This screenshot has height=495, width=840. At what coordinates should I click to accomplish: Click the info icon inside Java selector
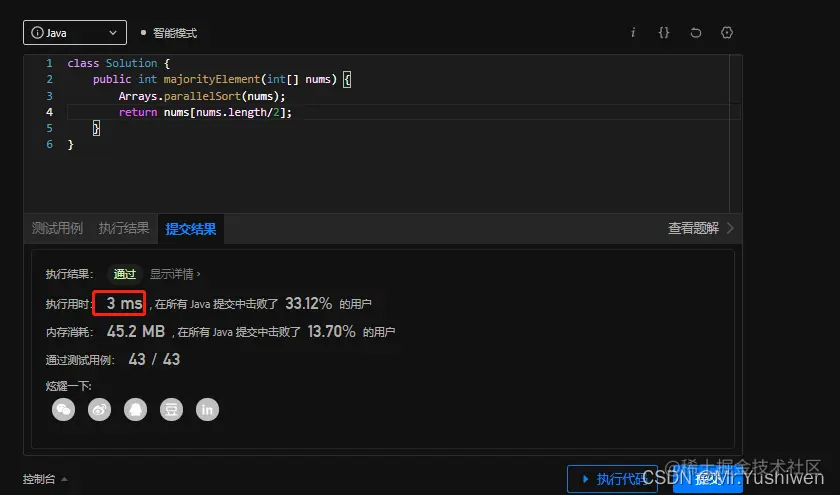(37, 33)
